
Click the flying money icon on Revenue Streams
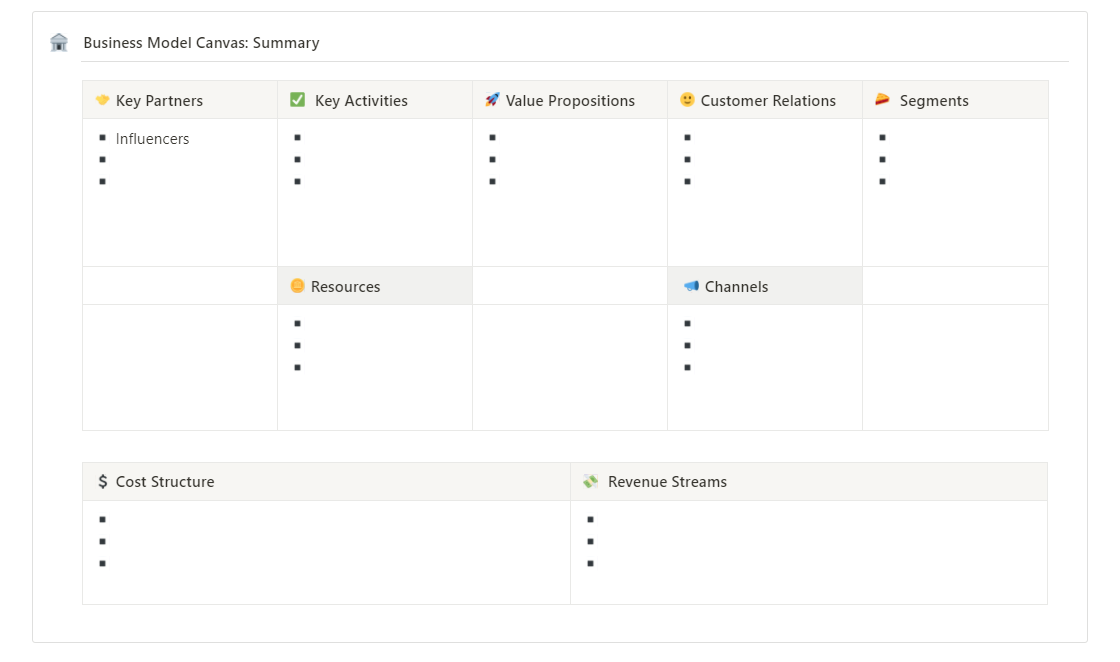click(591, 481)
